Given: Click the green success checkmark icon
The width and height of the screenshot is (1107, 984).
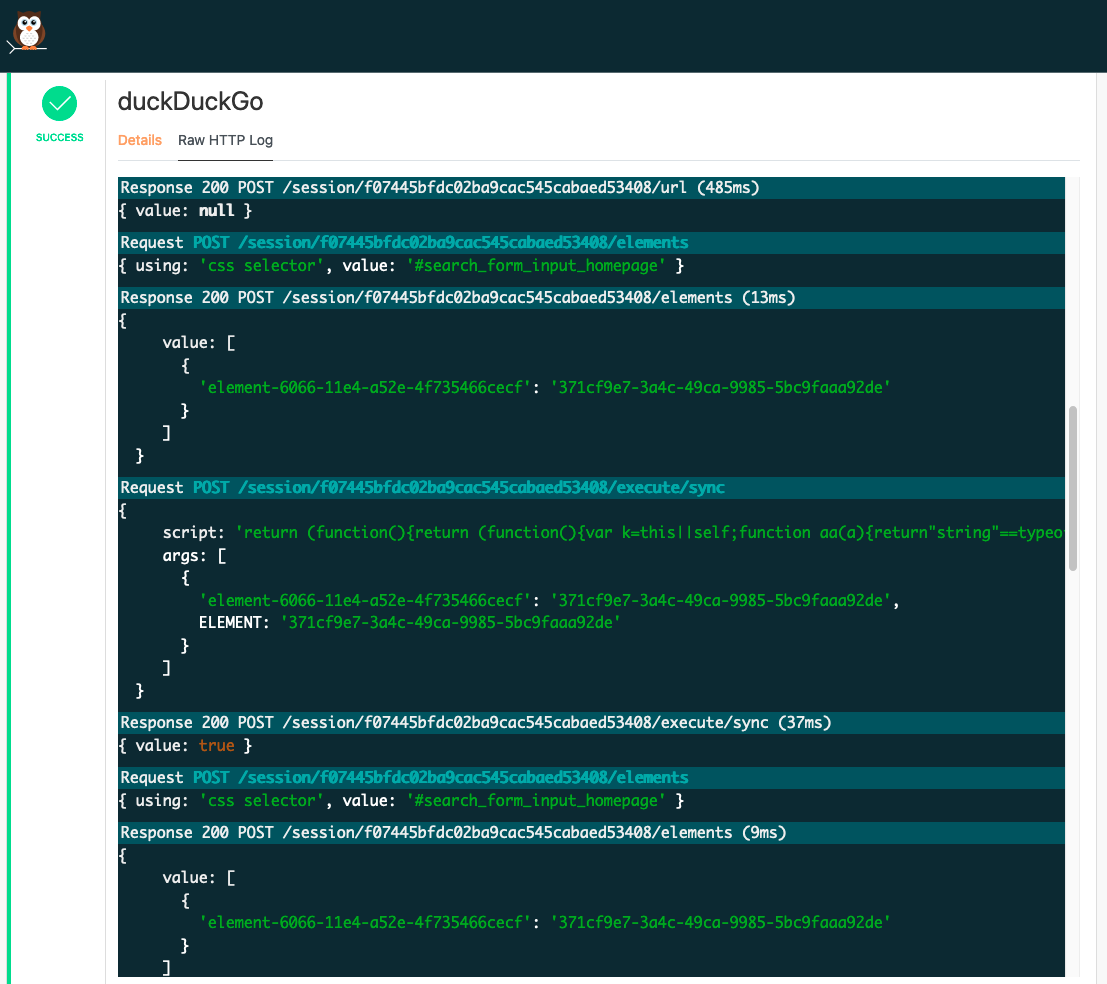Looking at the screenshot, I should pos(59,104).
